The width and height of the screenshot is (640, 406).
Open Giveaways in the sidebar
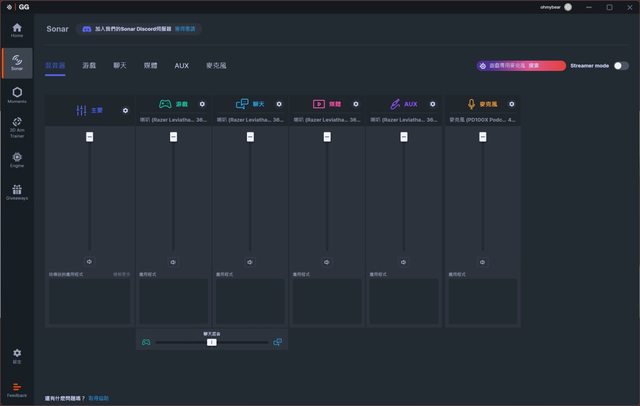pyautogui.click(x=17, y=191)
